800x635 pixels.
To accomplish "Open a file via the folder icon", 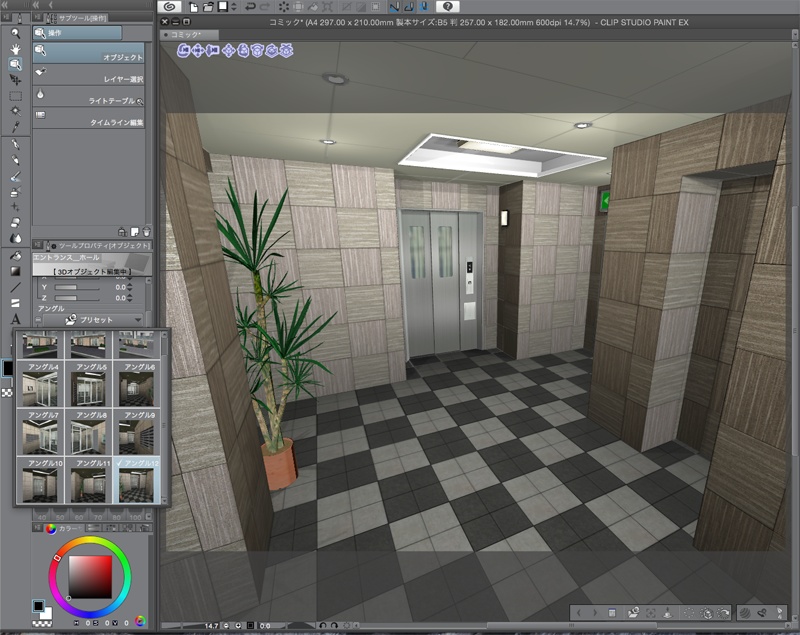I will tap(208, 7).
